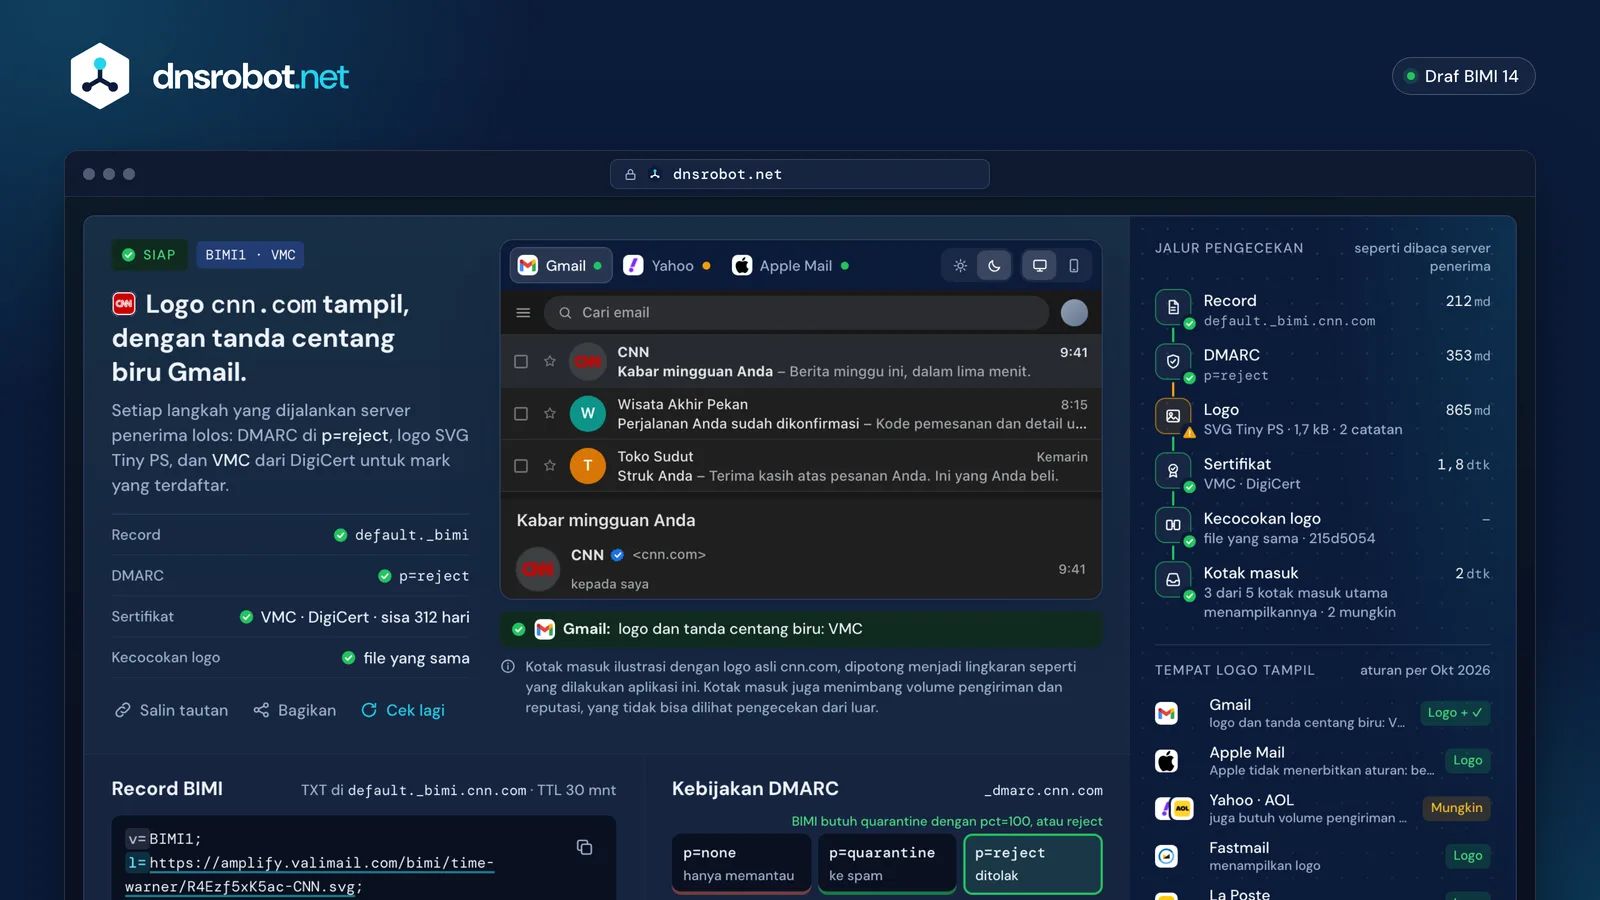The image size is (1600, 900).
Task: Click "VMC · DigiCert · sisa 312 hari" value
Action: point(365,617)
